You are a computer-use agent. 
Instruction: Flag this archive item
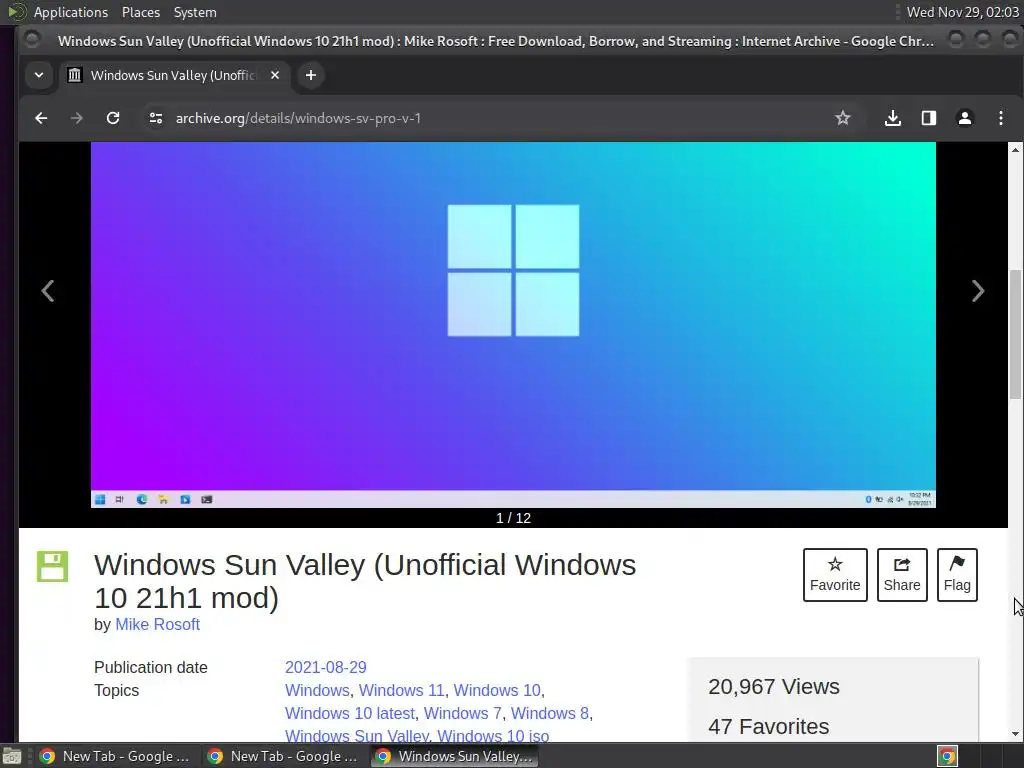[x=957, y=575]
